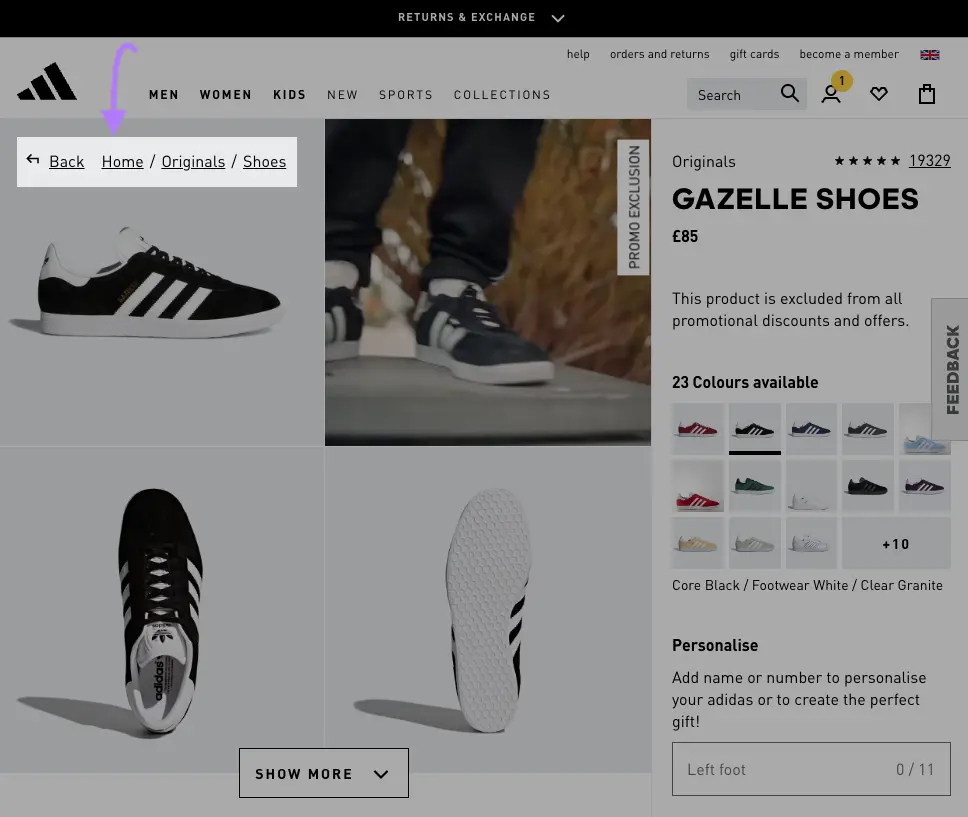Open the shopping bag icon
The width and height of the screenshot is (968, 817).
[927, 94]
